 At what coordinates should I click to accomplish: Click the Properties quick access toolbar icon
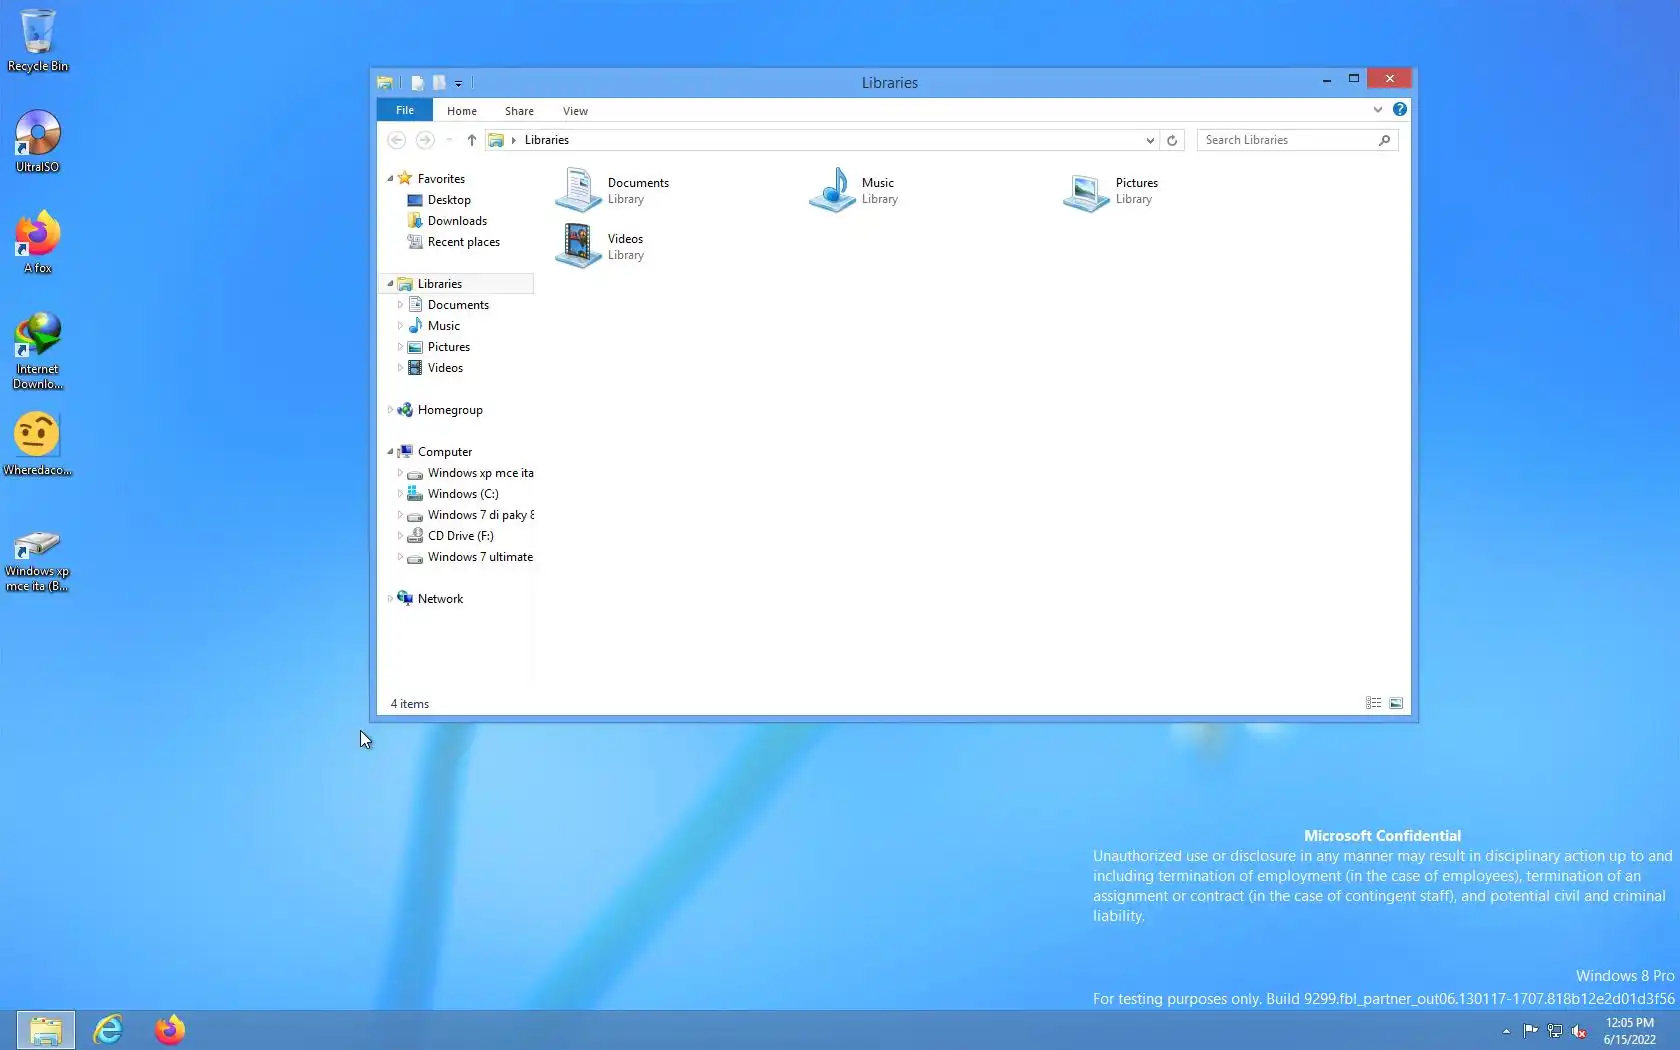[x=417, y=83]
